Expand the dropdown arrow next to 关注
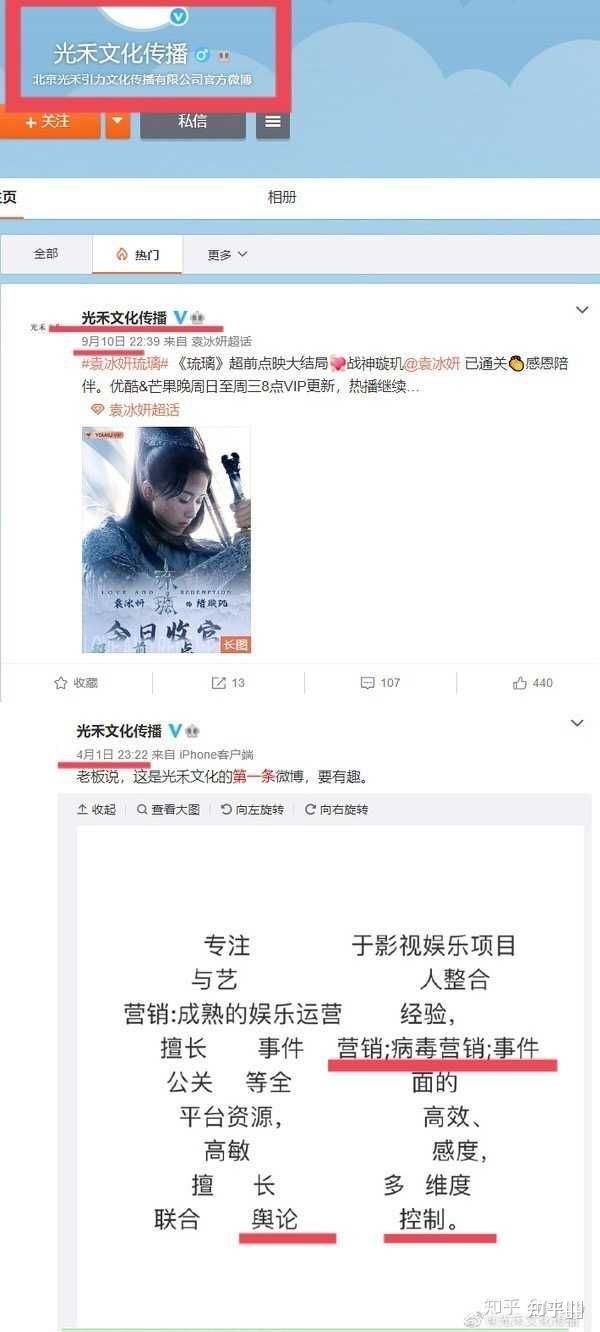The image size is (600, 1332). coord(118,121)
